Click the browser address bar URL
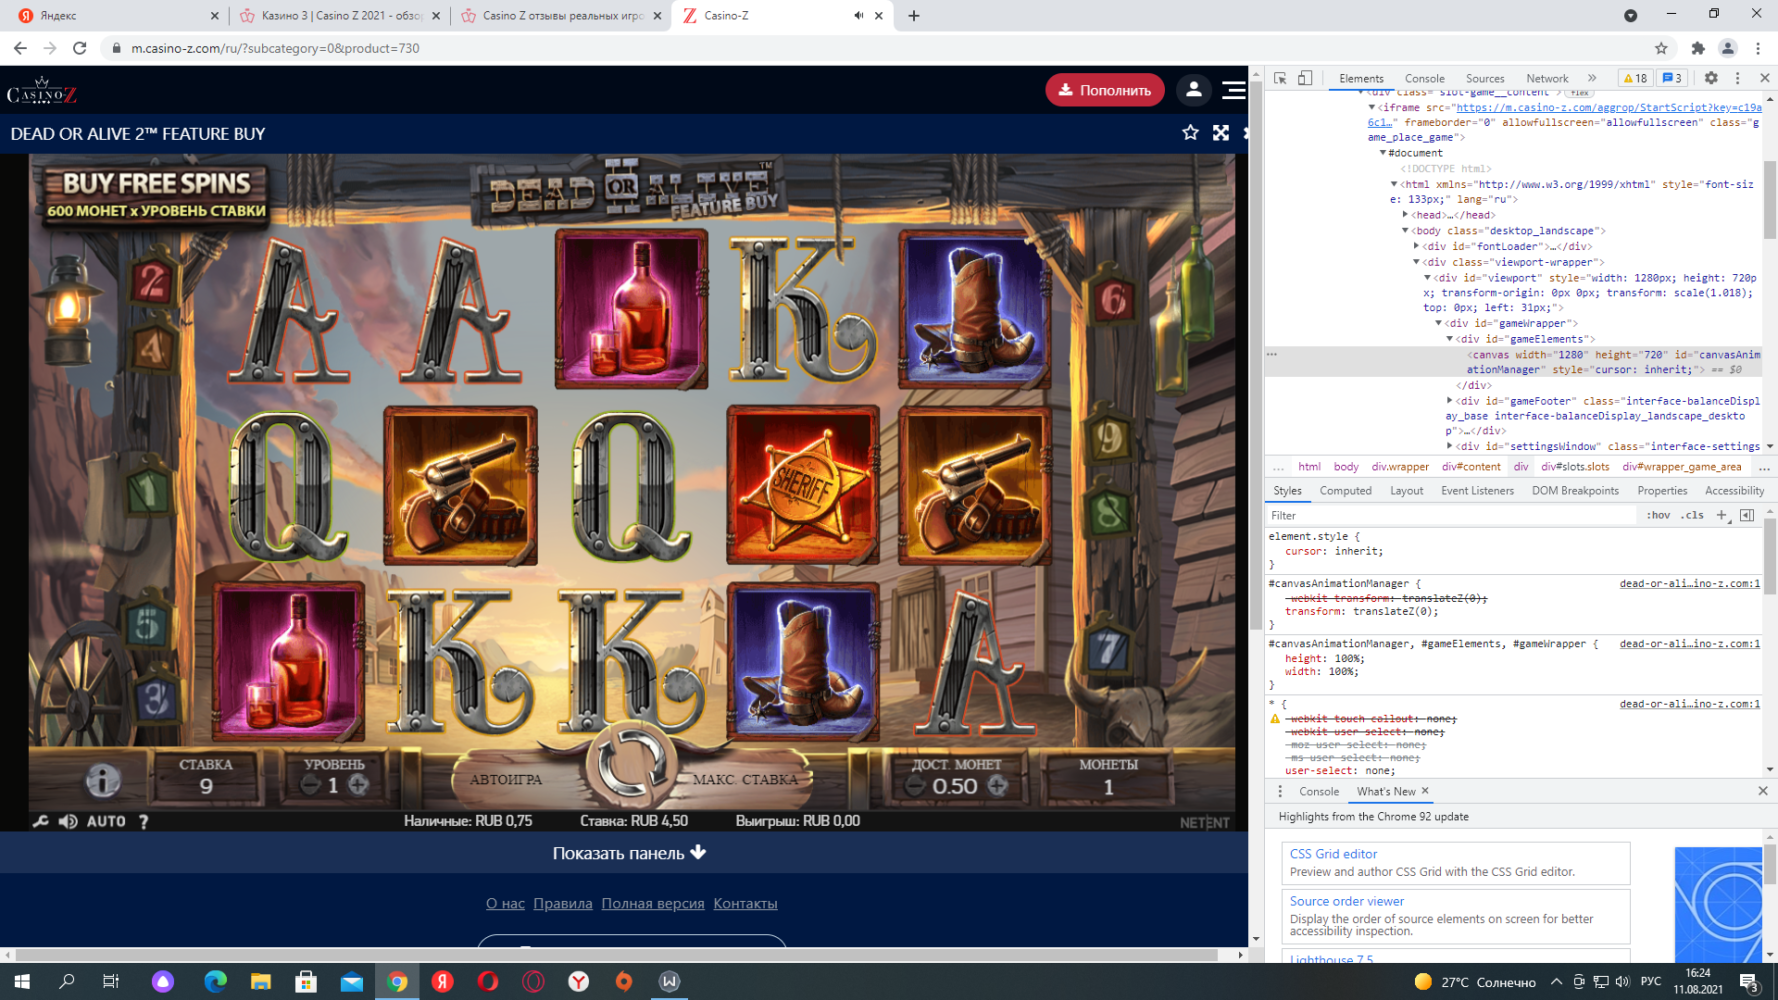Image resolution: width=1778 pixels, height=1000 pixels. [x=275, y=48]
